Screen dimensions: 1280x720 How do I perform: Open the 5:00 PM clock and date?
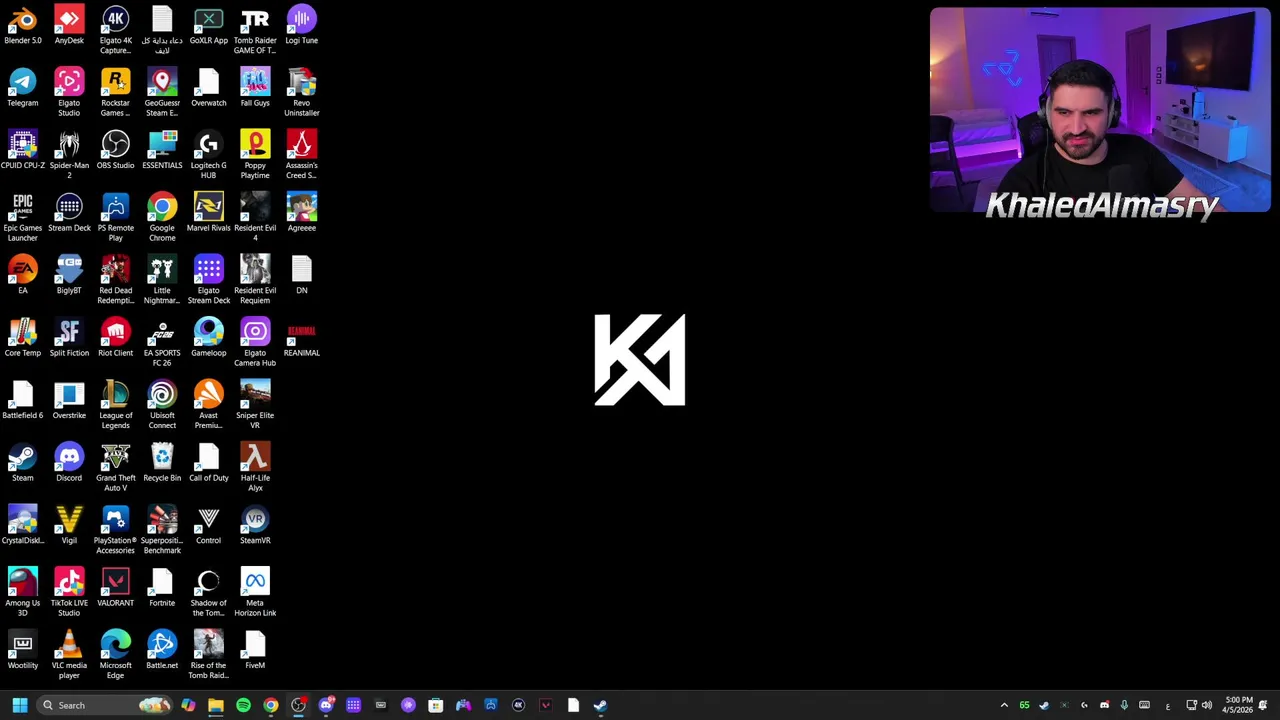[1238, 705]
